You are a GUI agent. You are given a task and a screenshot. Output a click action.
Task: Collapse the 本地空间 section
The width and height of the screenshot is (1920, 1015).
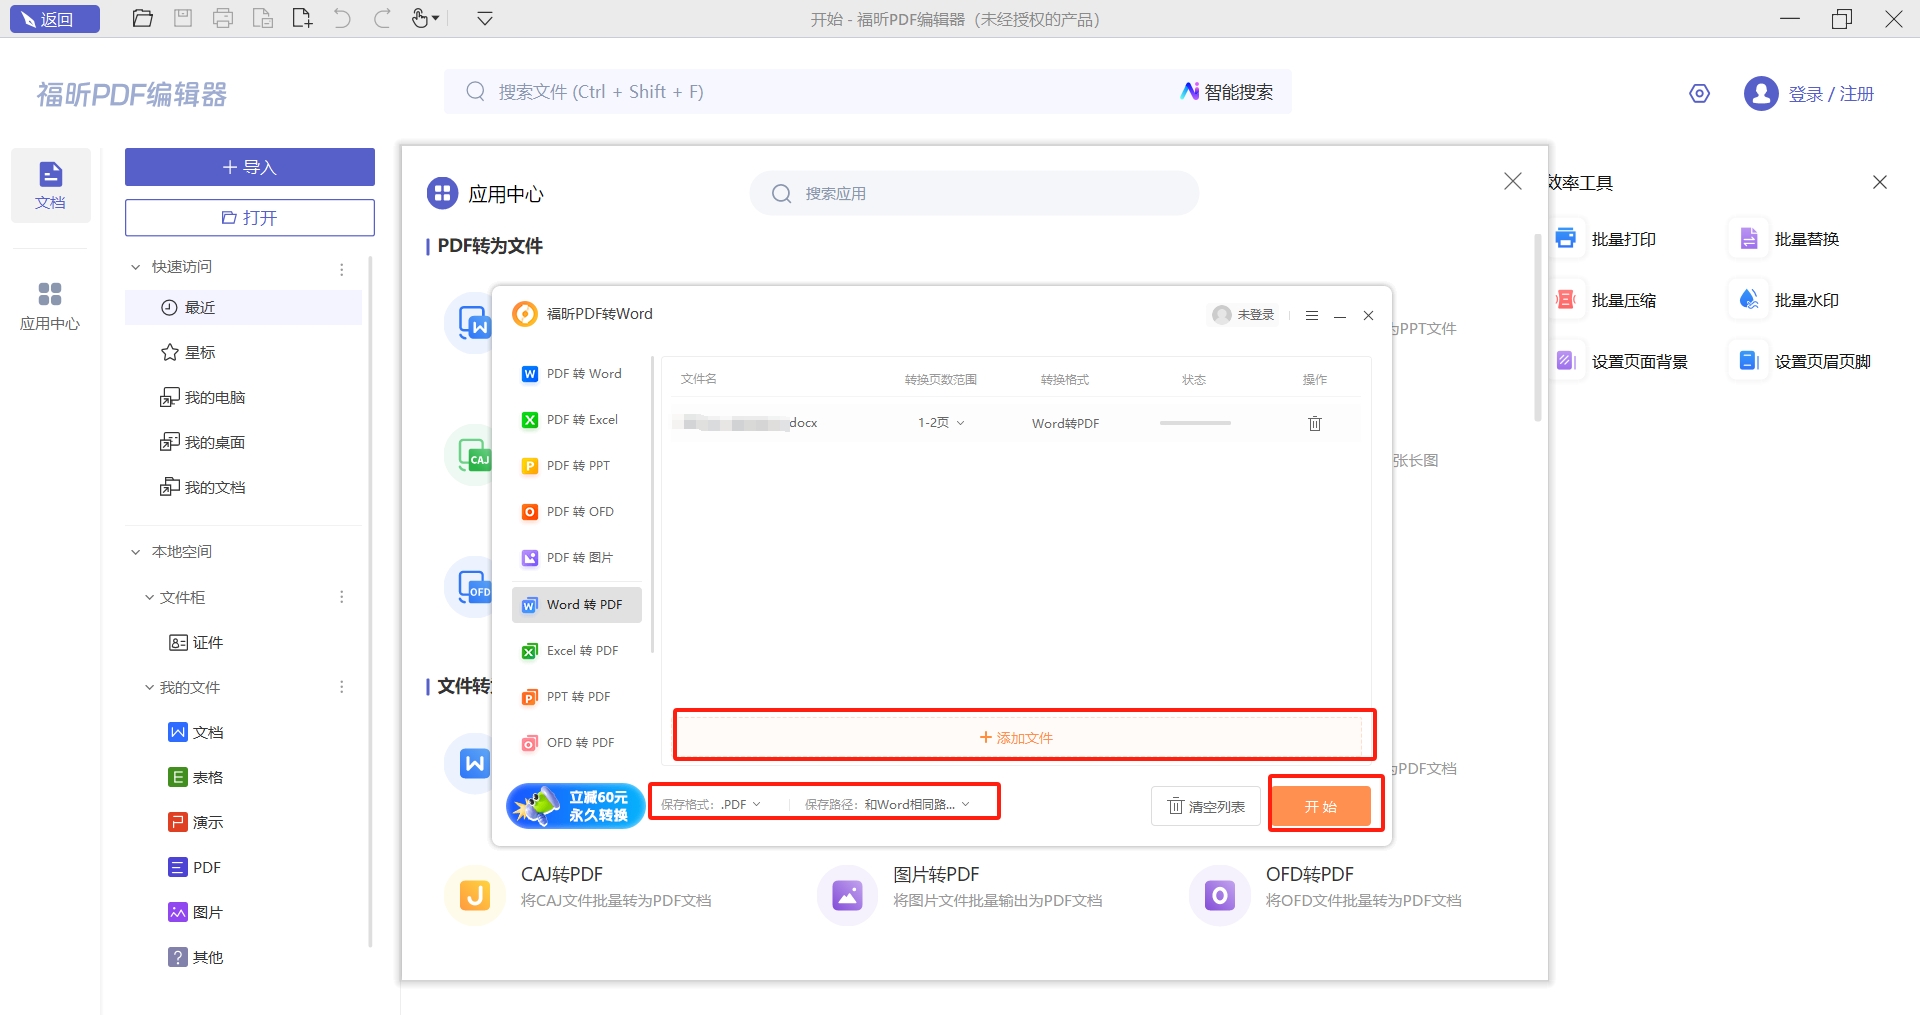click(x=136, y=552)
